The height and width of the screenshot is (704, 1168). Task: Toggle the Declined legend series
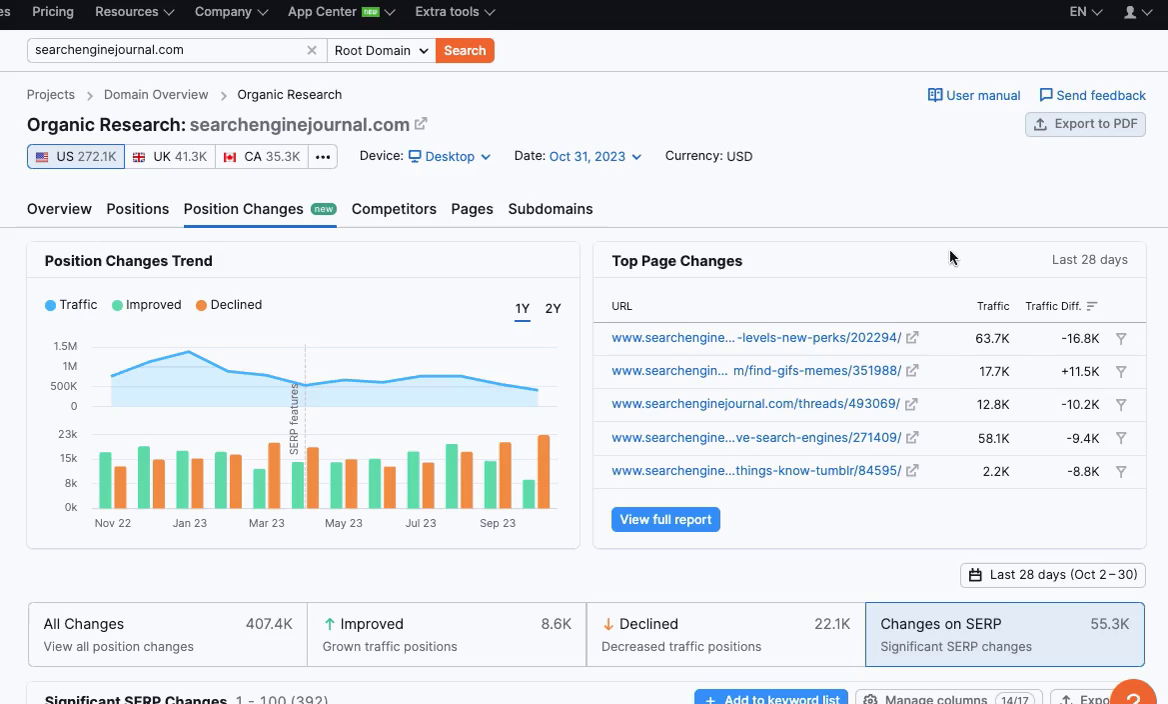click(229, 305)
